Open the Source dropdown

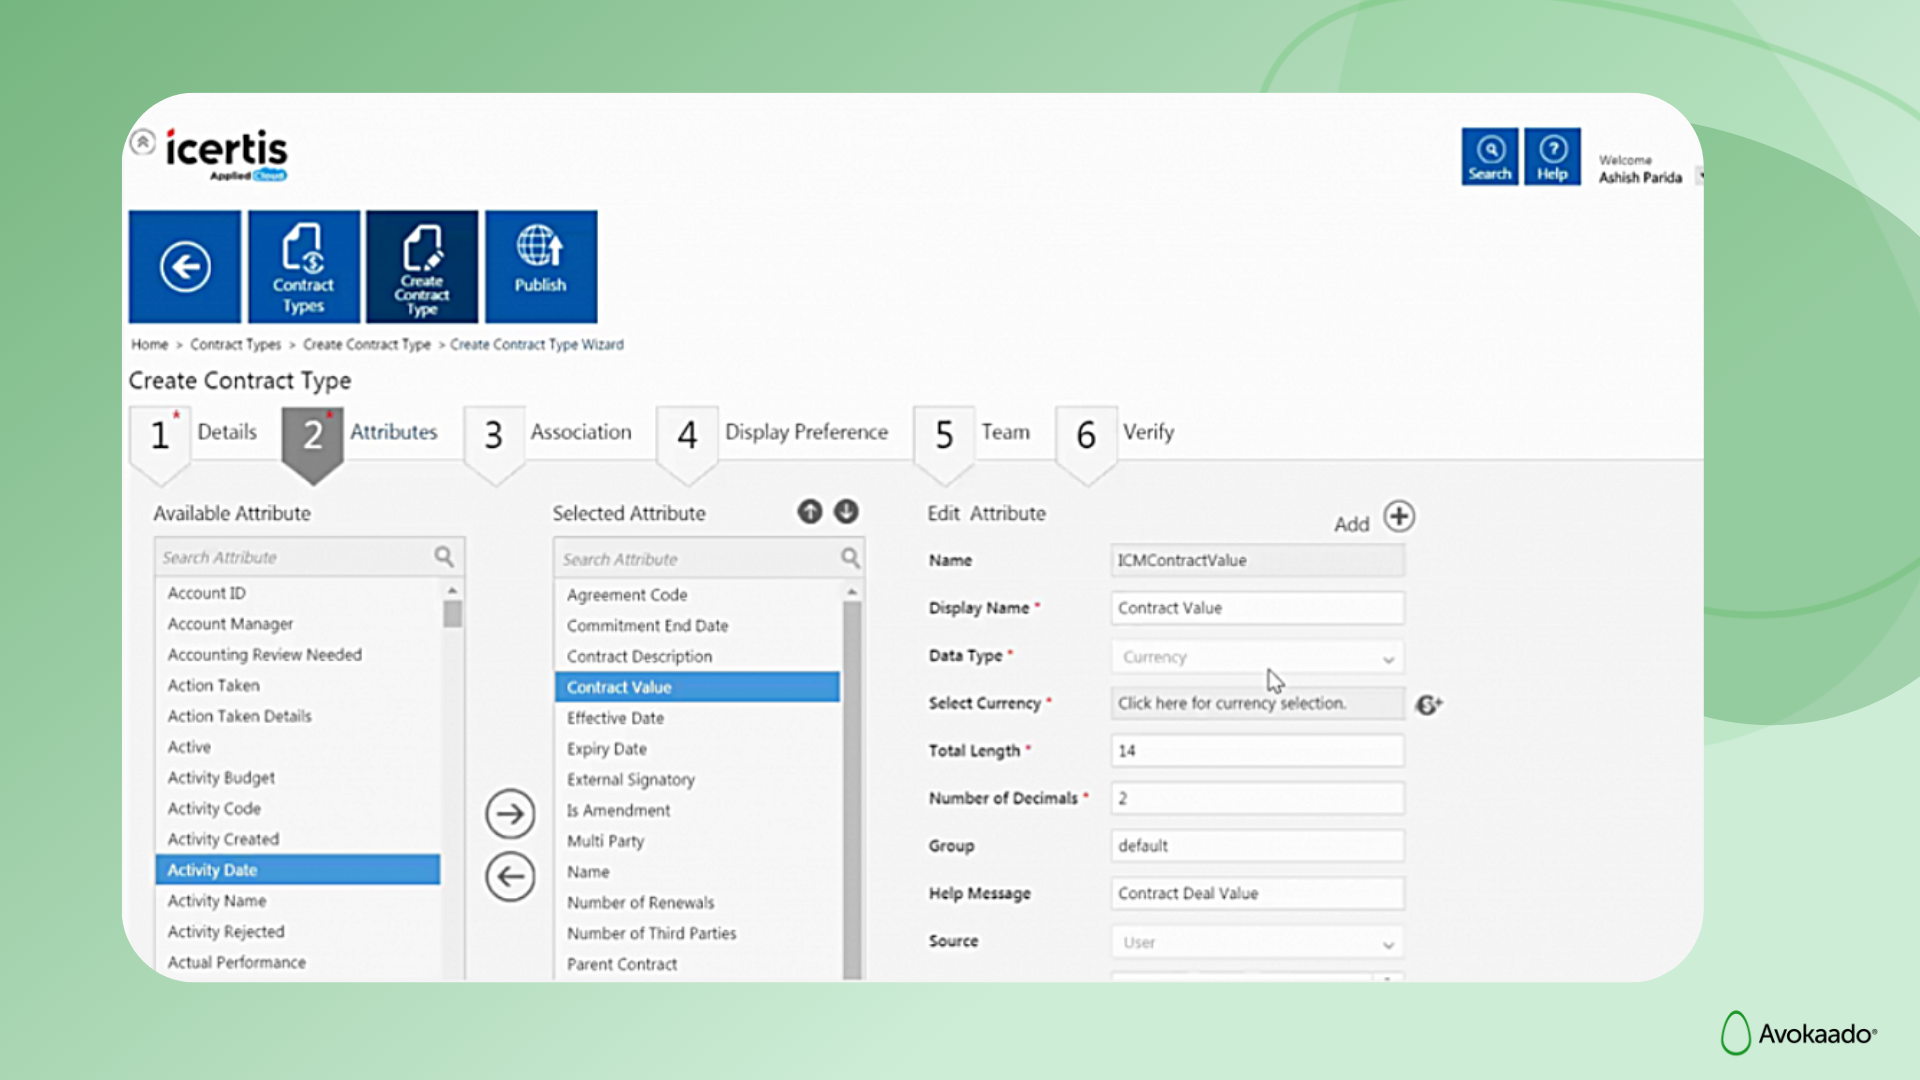[1388, 942]
